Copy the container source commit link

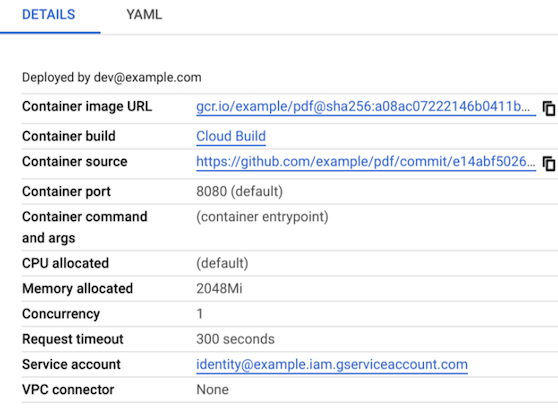pyautogui.click(x=548, y=164)
